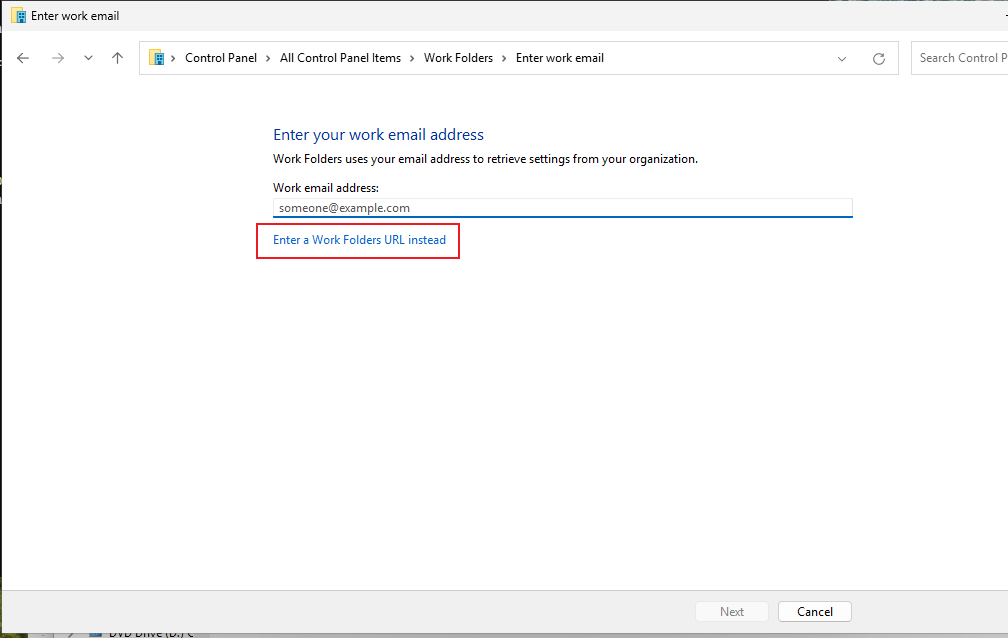
Task: Click the Work Folders icon in address bar
Action: 156,58
